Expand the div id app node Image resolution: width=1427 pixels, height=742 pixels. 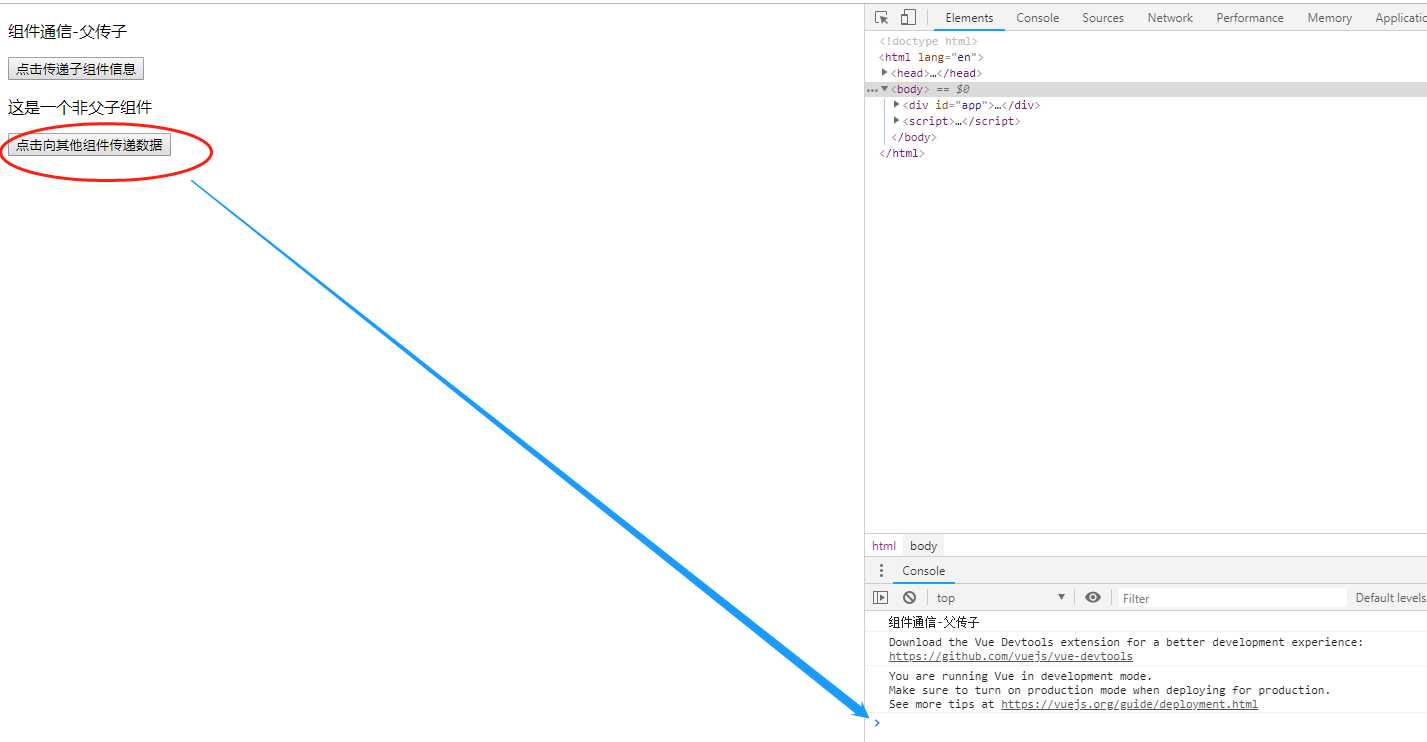(x=897, y=105)
